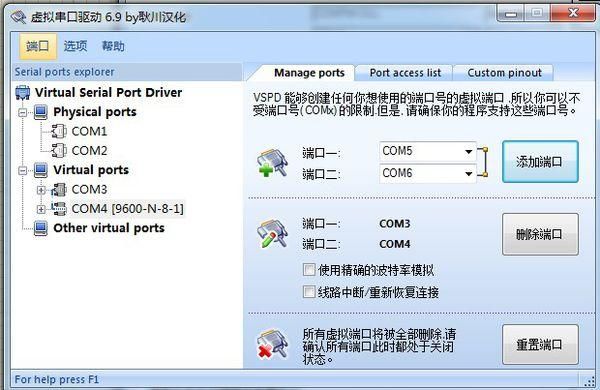600x390 pixels.
Task: Click the COM1 connector icon
Action: tap(59, 131)
